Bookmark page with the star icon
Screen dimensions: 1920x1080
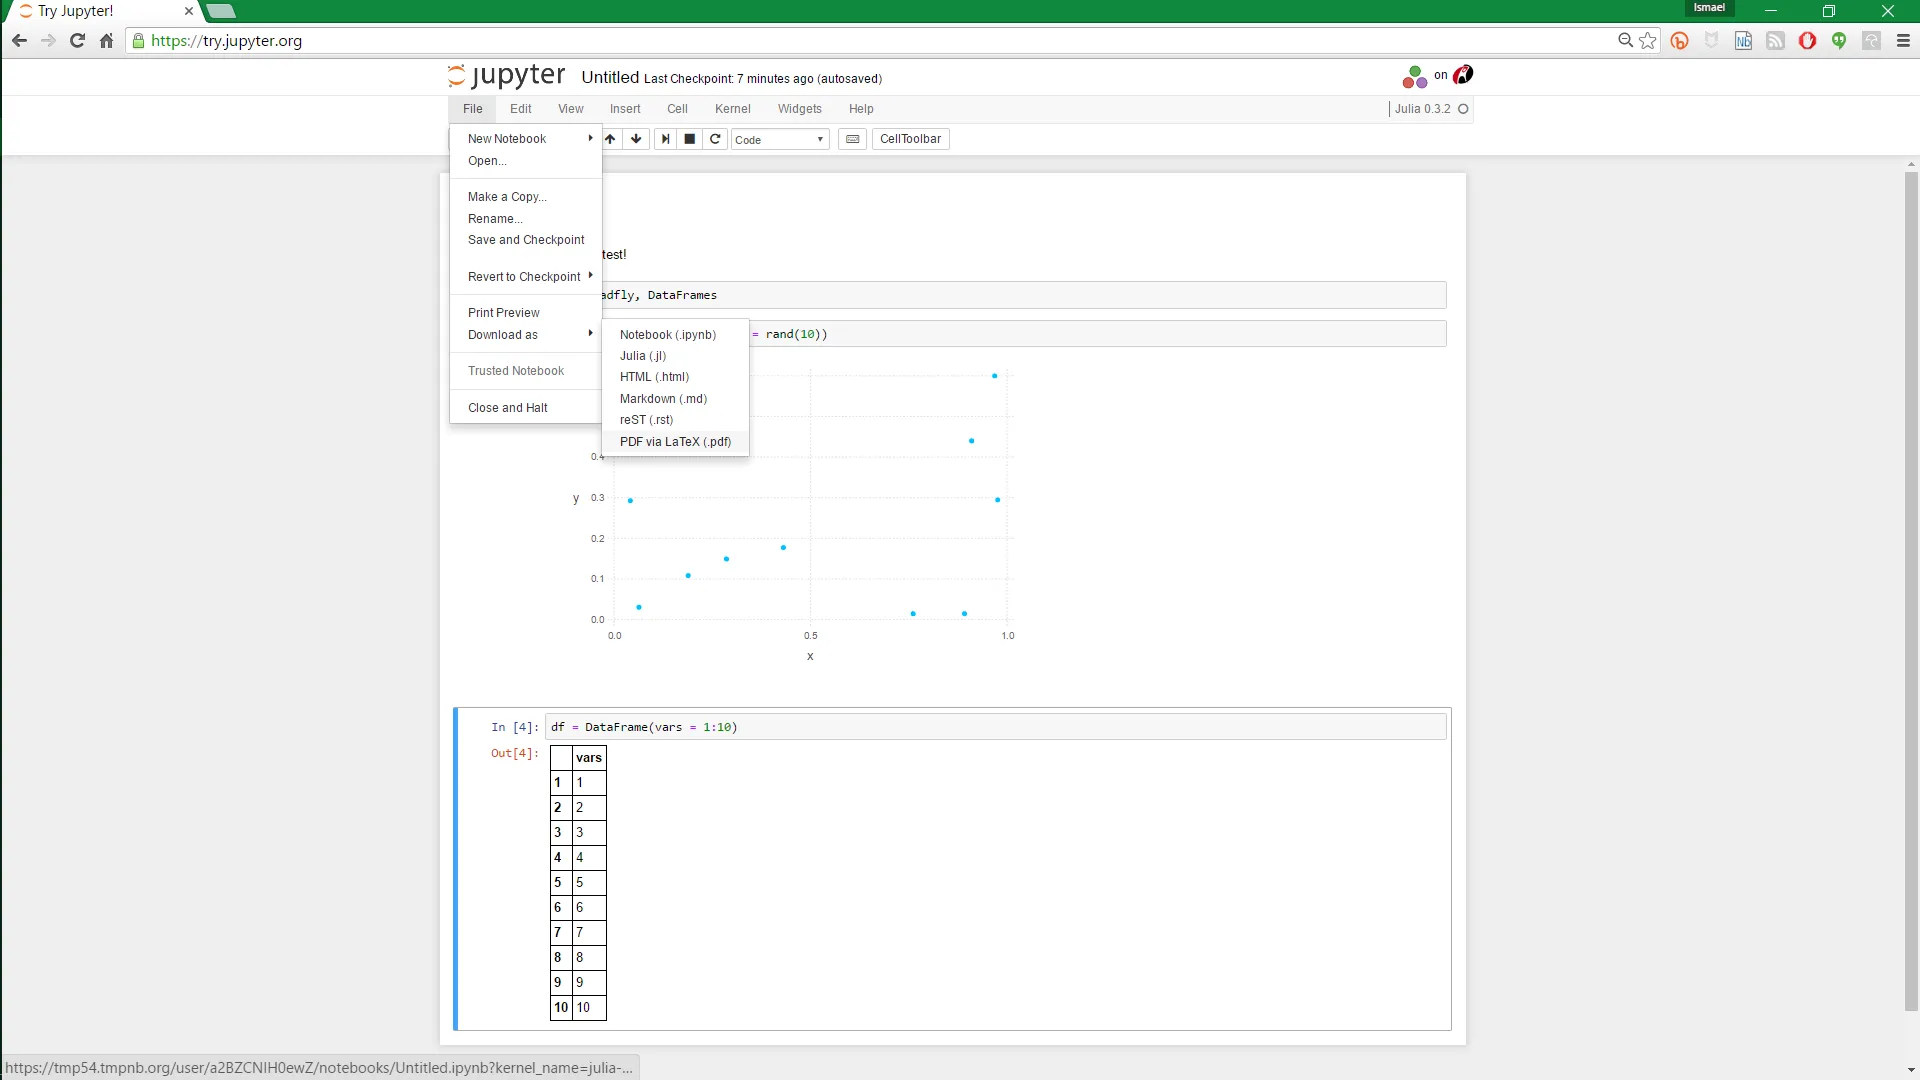[1648, 41]
